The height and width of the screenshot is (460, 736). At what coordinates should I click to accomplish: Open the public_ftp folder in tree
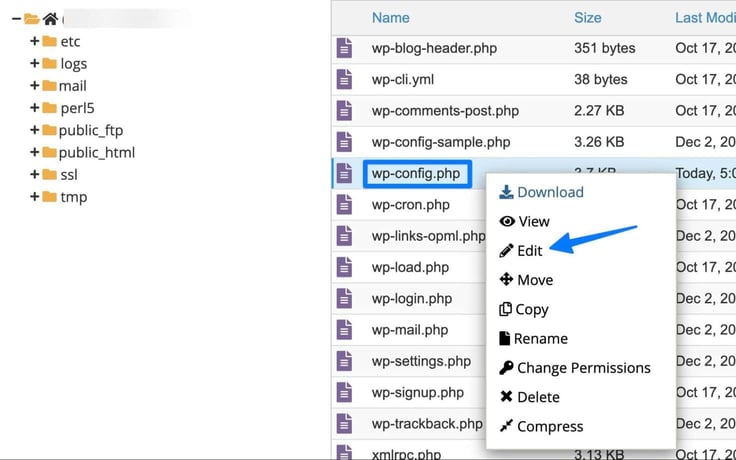[x=91, y=130]
